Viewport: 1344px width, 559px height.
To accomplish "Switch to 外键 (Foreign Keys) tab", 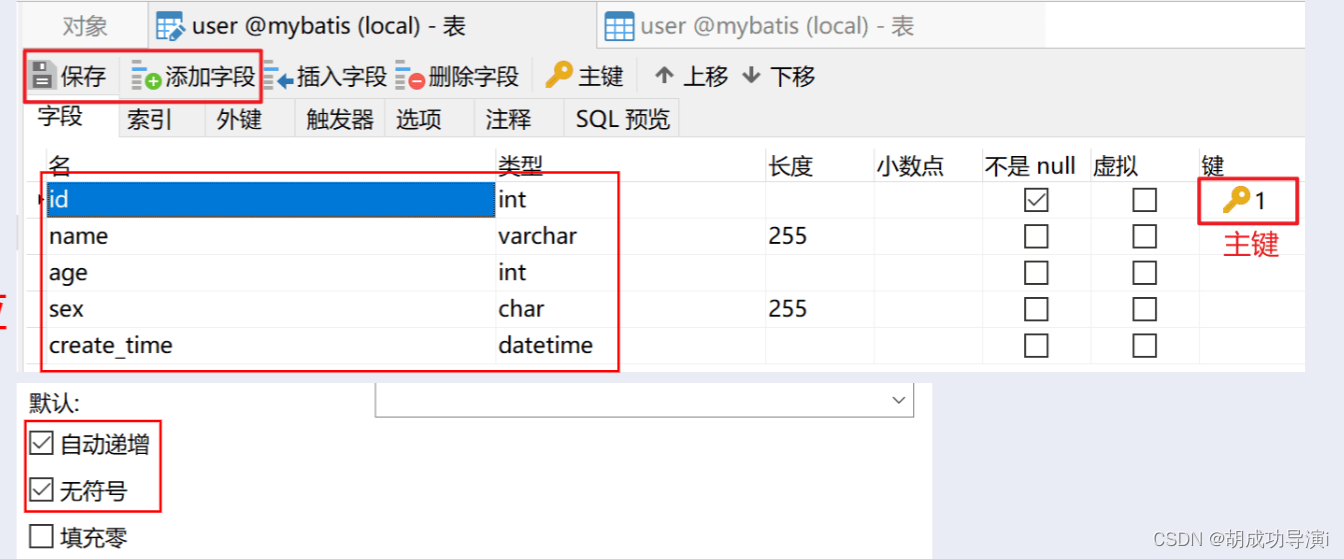I will coord(239,120).
